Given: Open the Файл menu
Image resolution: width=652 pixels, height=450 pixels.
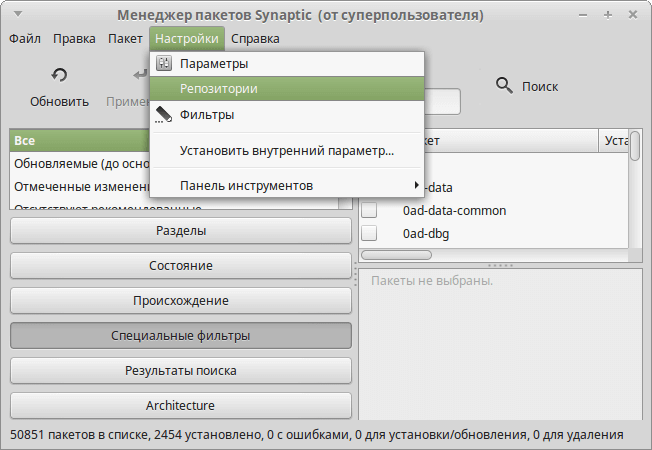Looking at the screenshot, I should 25,39.
